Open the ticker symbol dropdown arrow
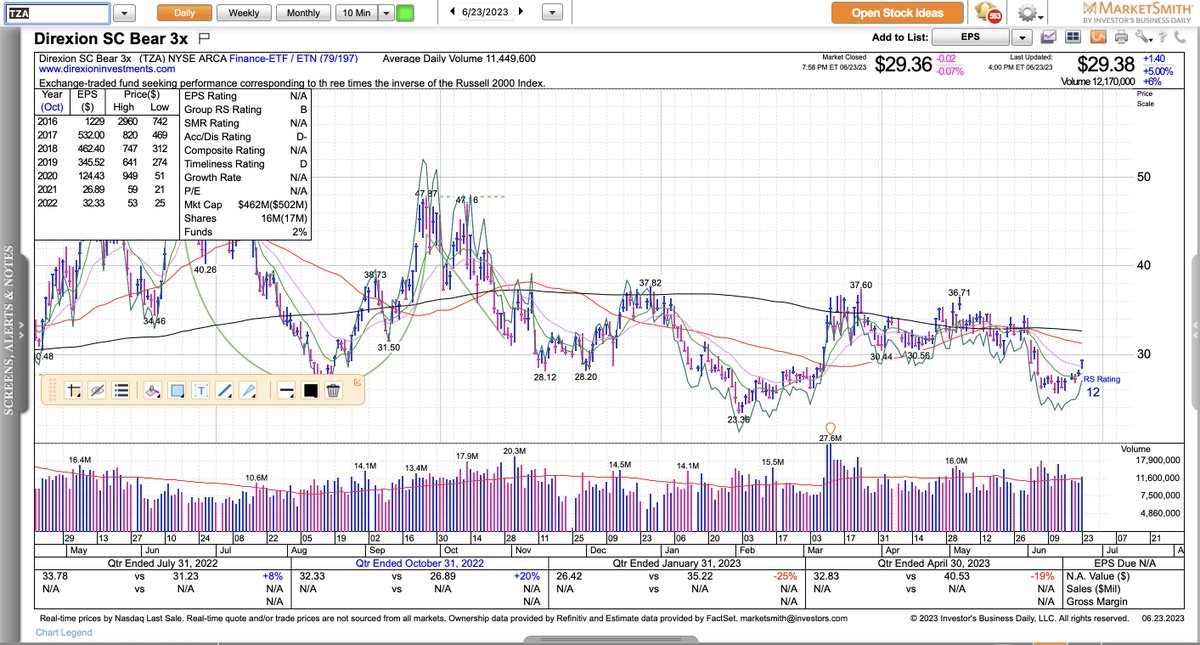Screen dimensions: 1200x645 pyautogui.click(x=125, y=13)
